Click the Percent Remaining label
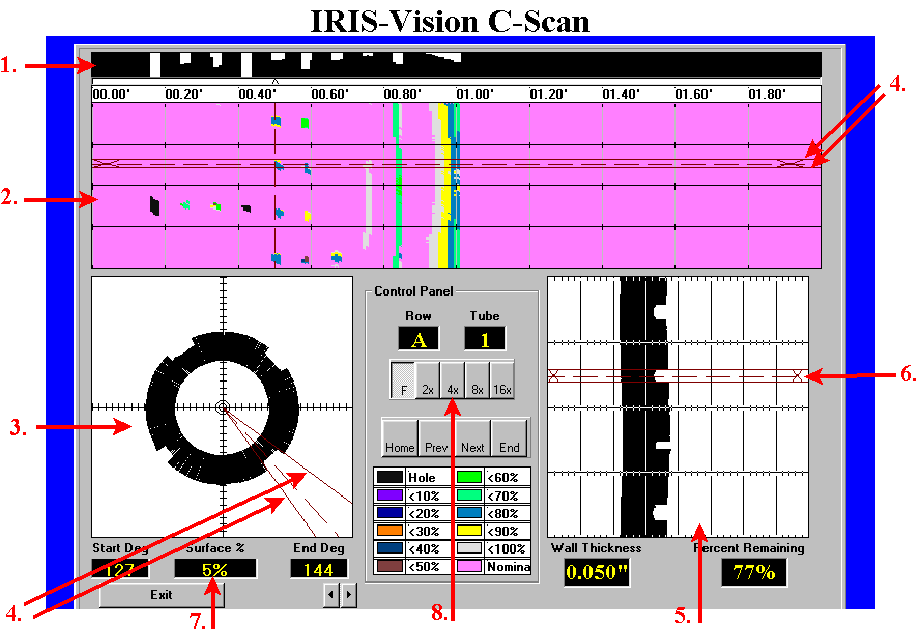This screenshot has width=920, height=635. (x=749, y=548)
